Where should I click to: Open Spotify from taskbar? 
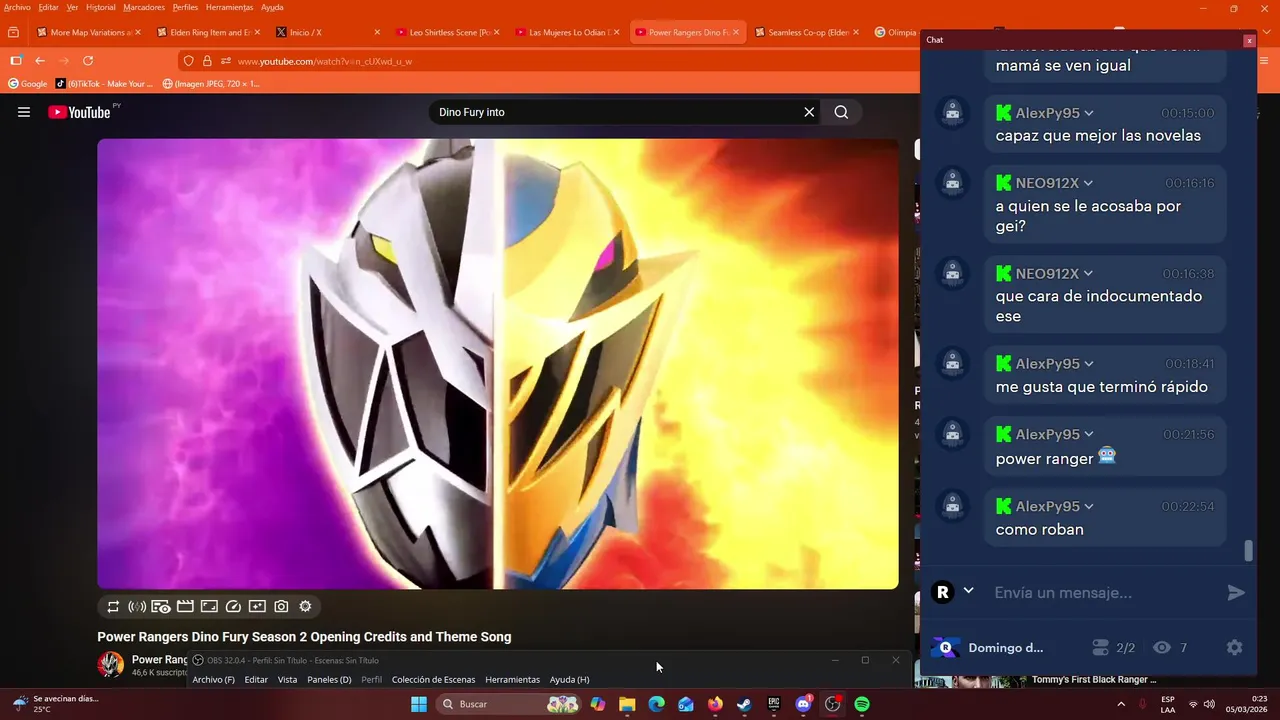[862, 704]
